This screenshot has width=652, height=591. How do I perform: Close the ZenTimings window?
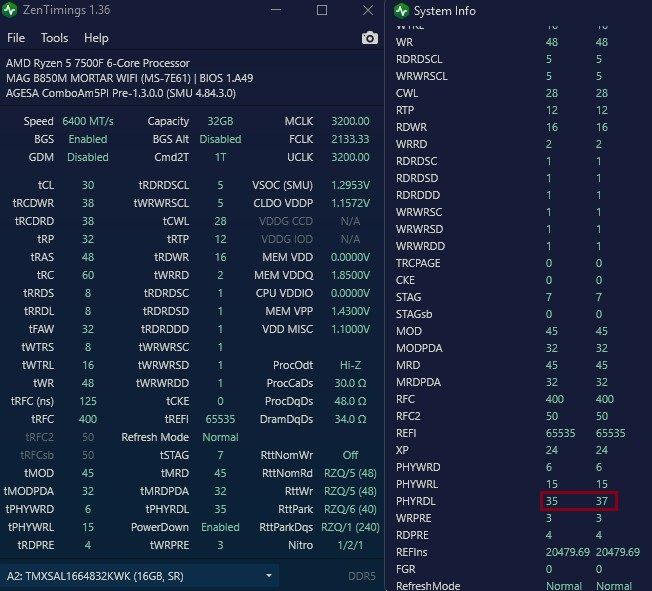tap(368, 10)
